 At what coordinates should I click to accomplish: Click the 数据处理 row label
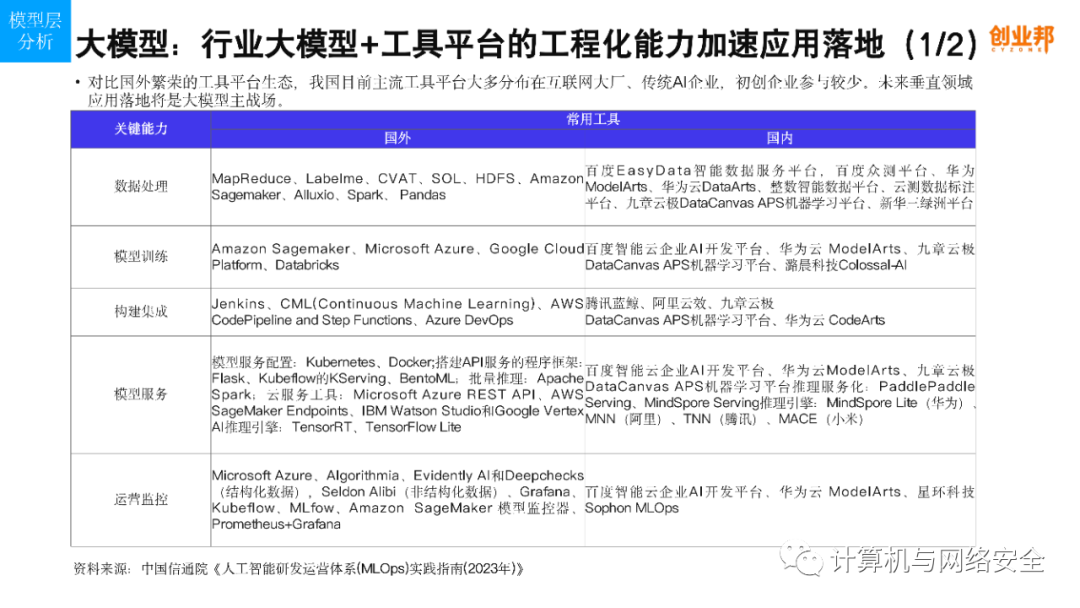[141, 187]
